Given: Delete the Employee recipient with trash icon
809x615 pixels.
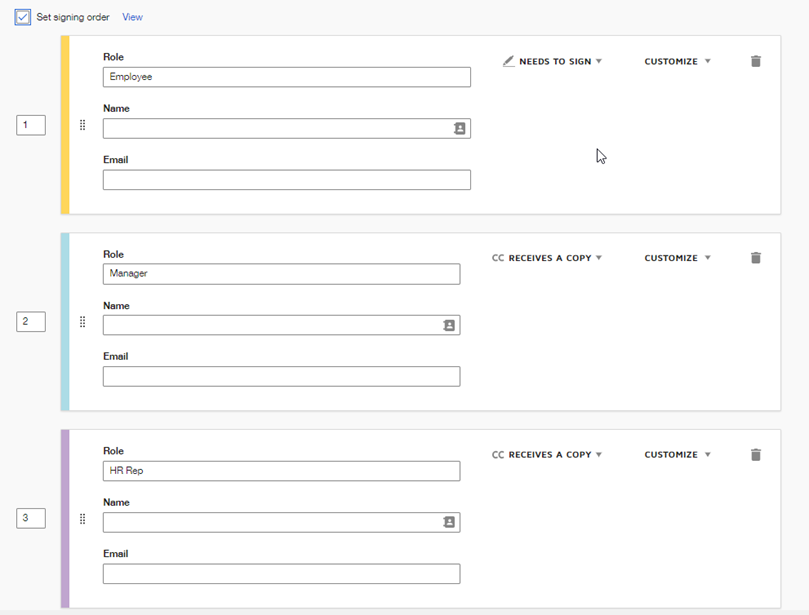Looking at the screenshot, I should [756, 61].
